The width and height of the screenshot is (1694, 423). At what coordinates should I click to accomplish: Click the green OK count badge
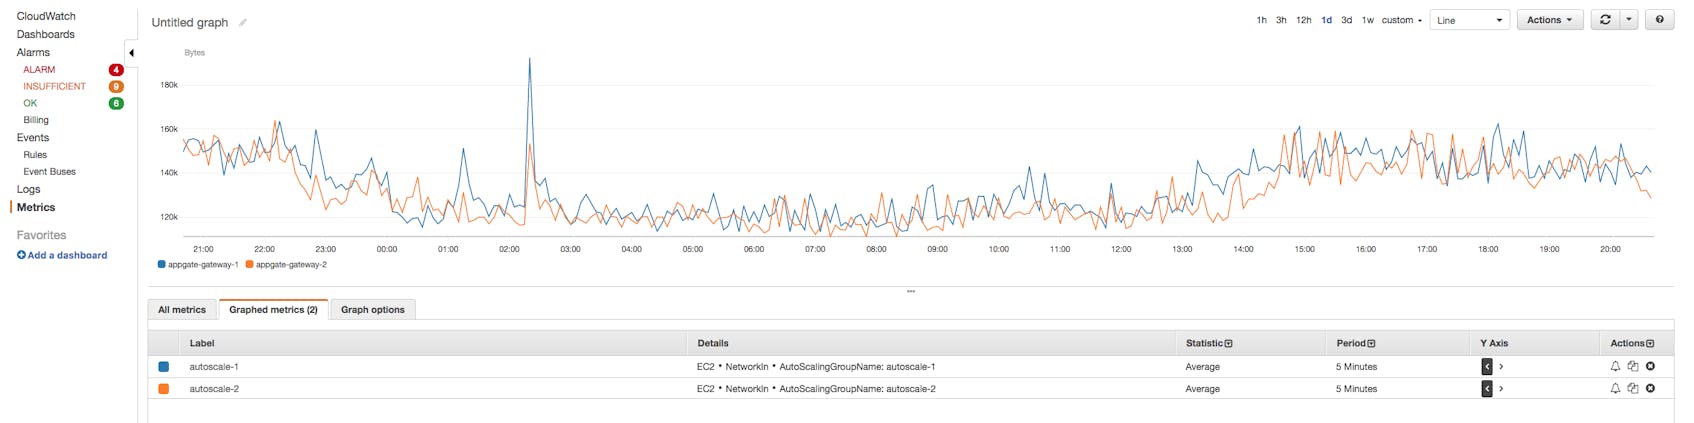[x=116, y=104]
